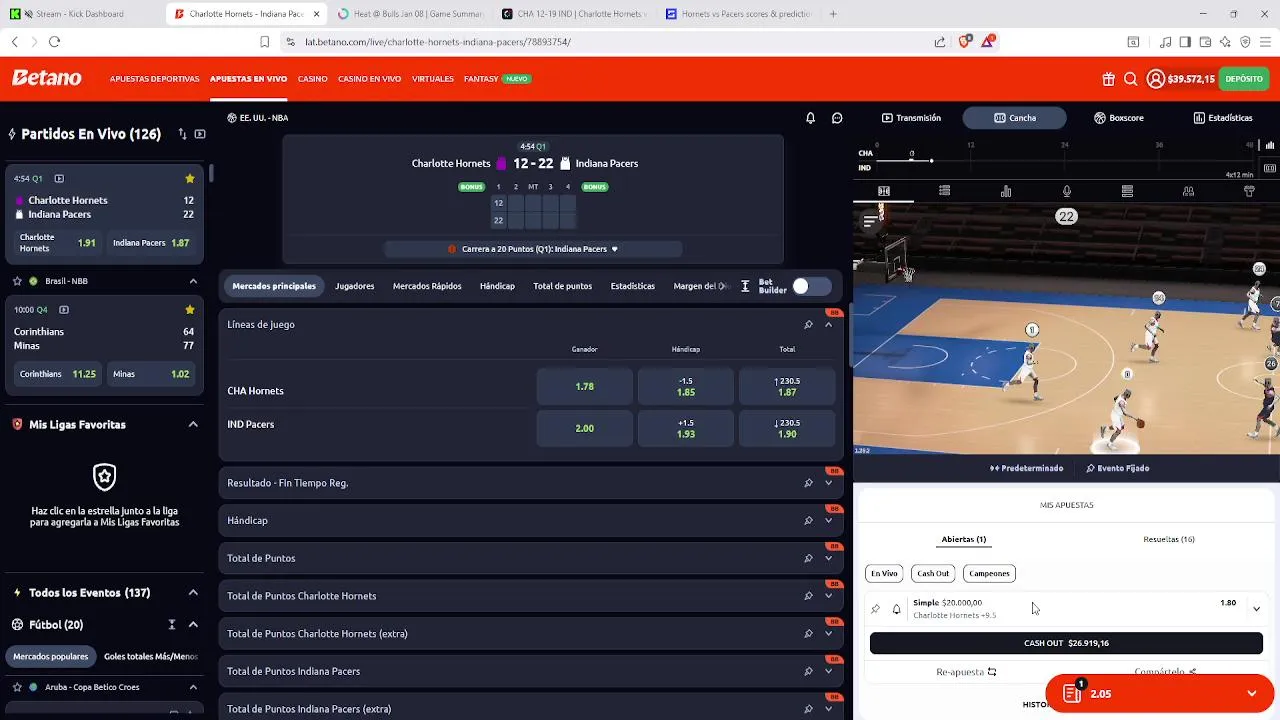Click the CASH OUT $26.919,16 button
The image size is (1280, 720).
tap(1066, 643)
